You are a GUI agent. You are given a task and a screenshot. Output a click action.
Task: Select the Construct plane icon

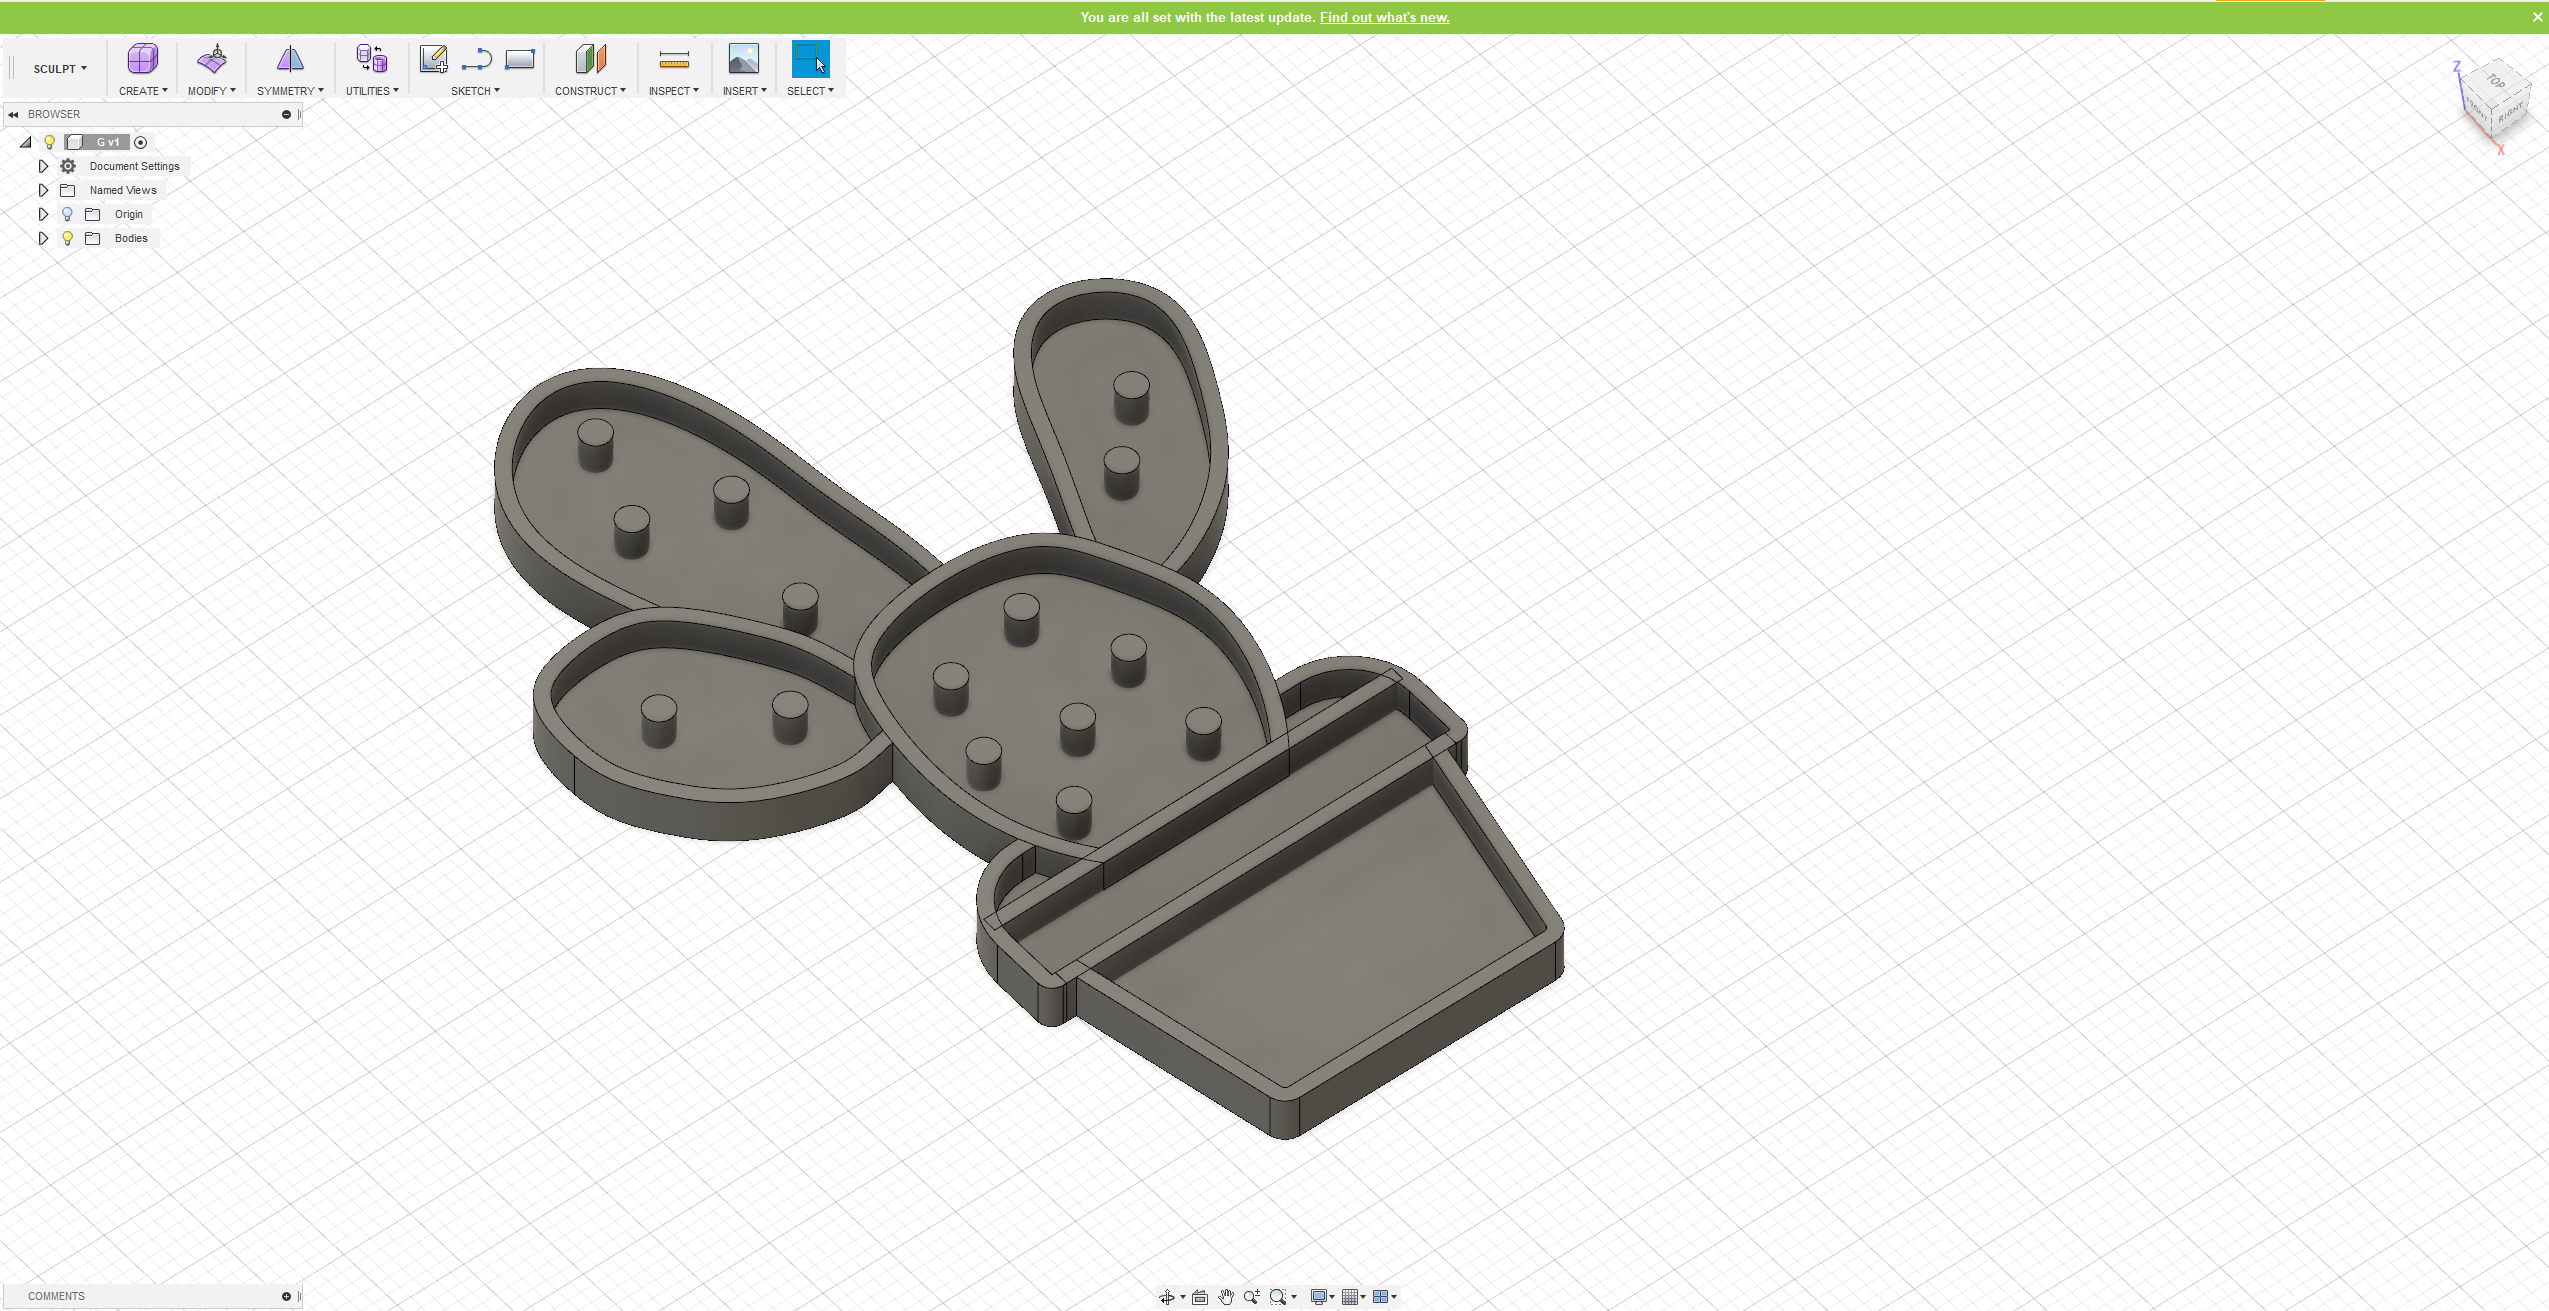point(590,59)
